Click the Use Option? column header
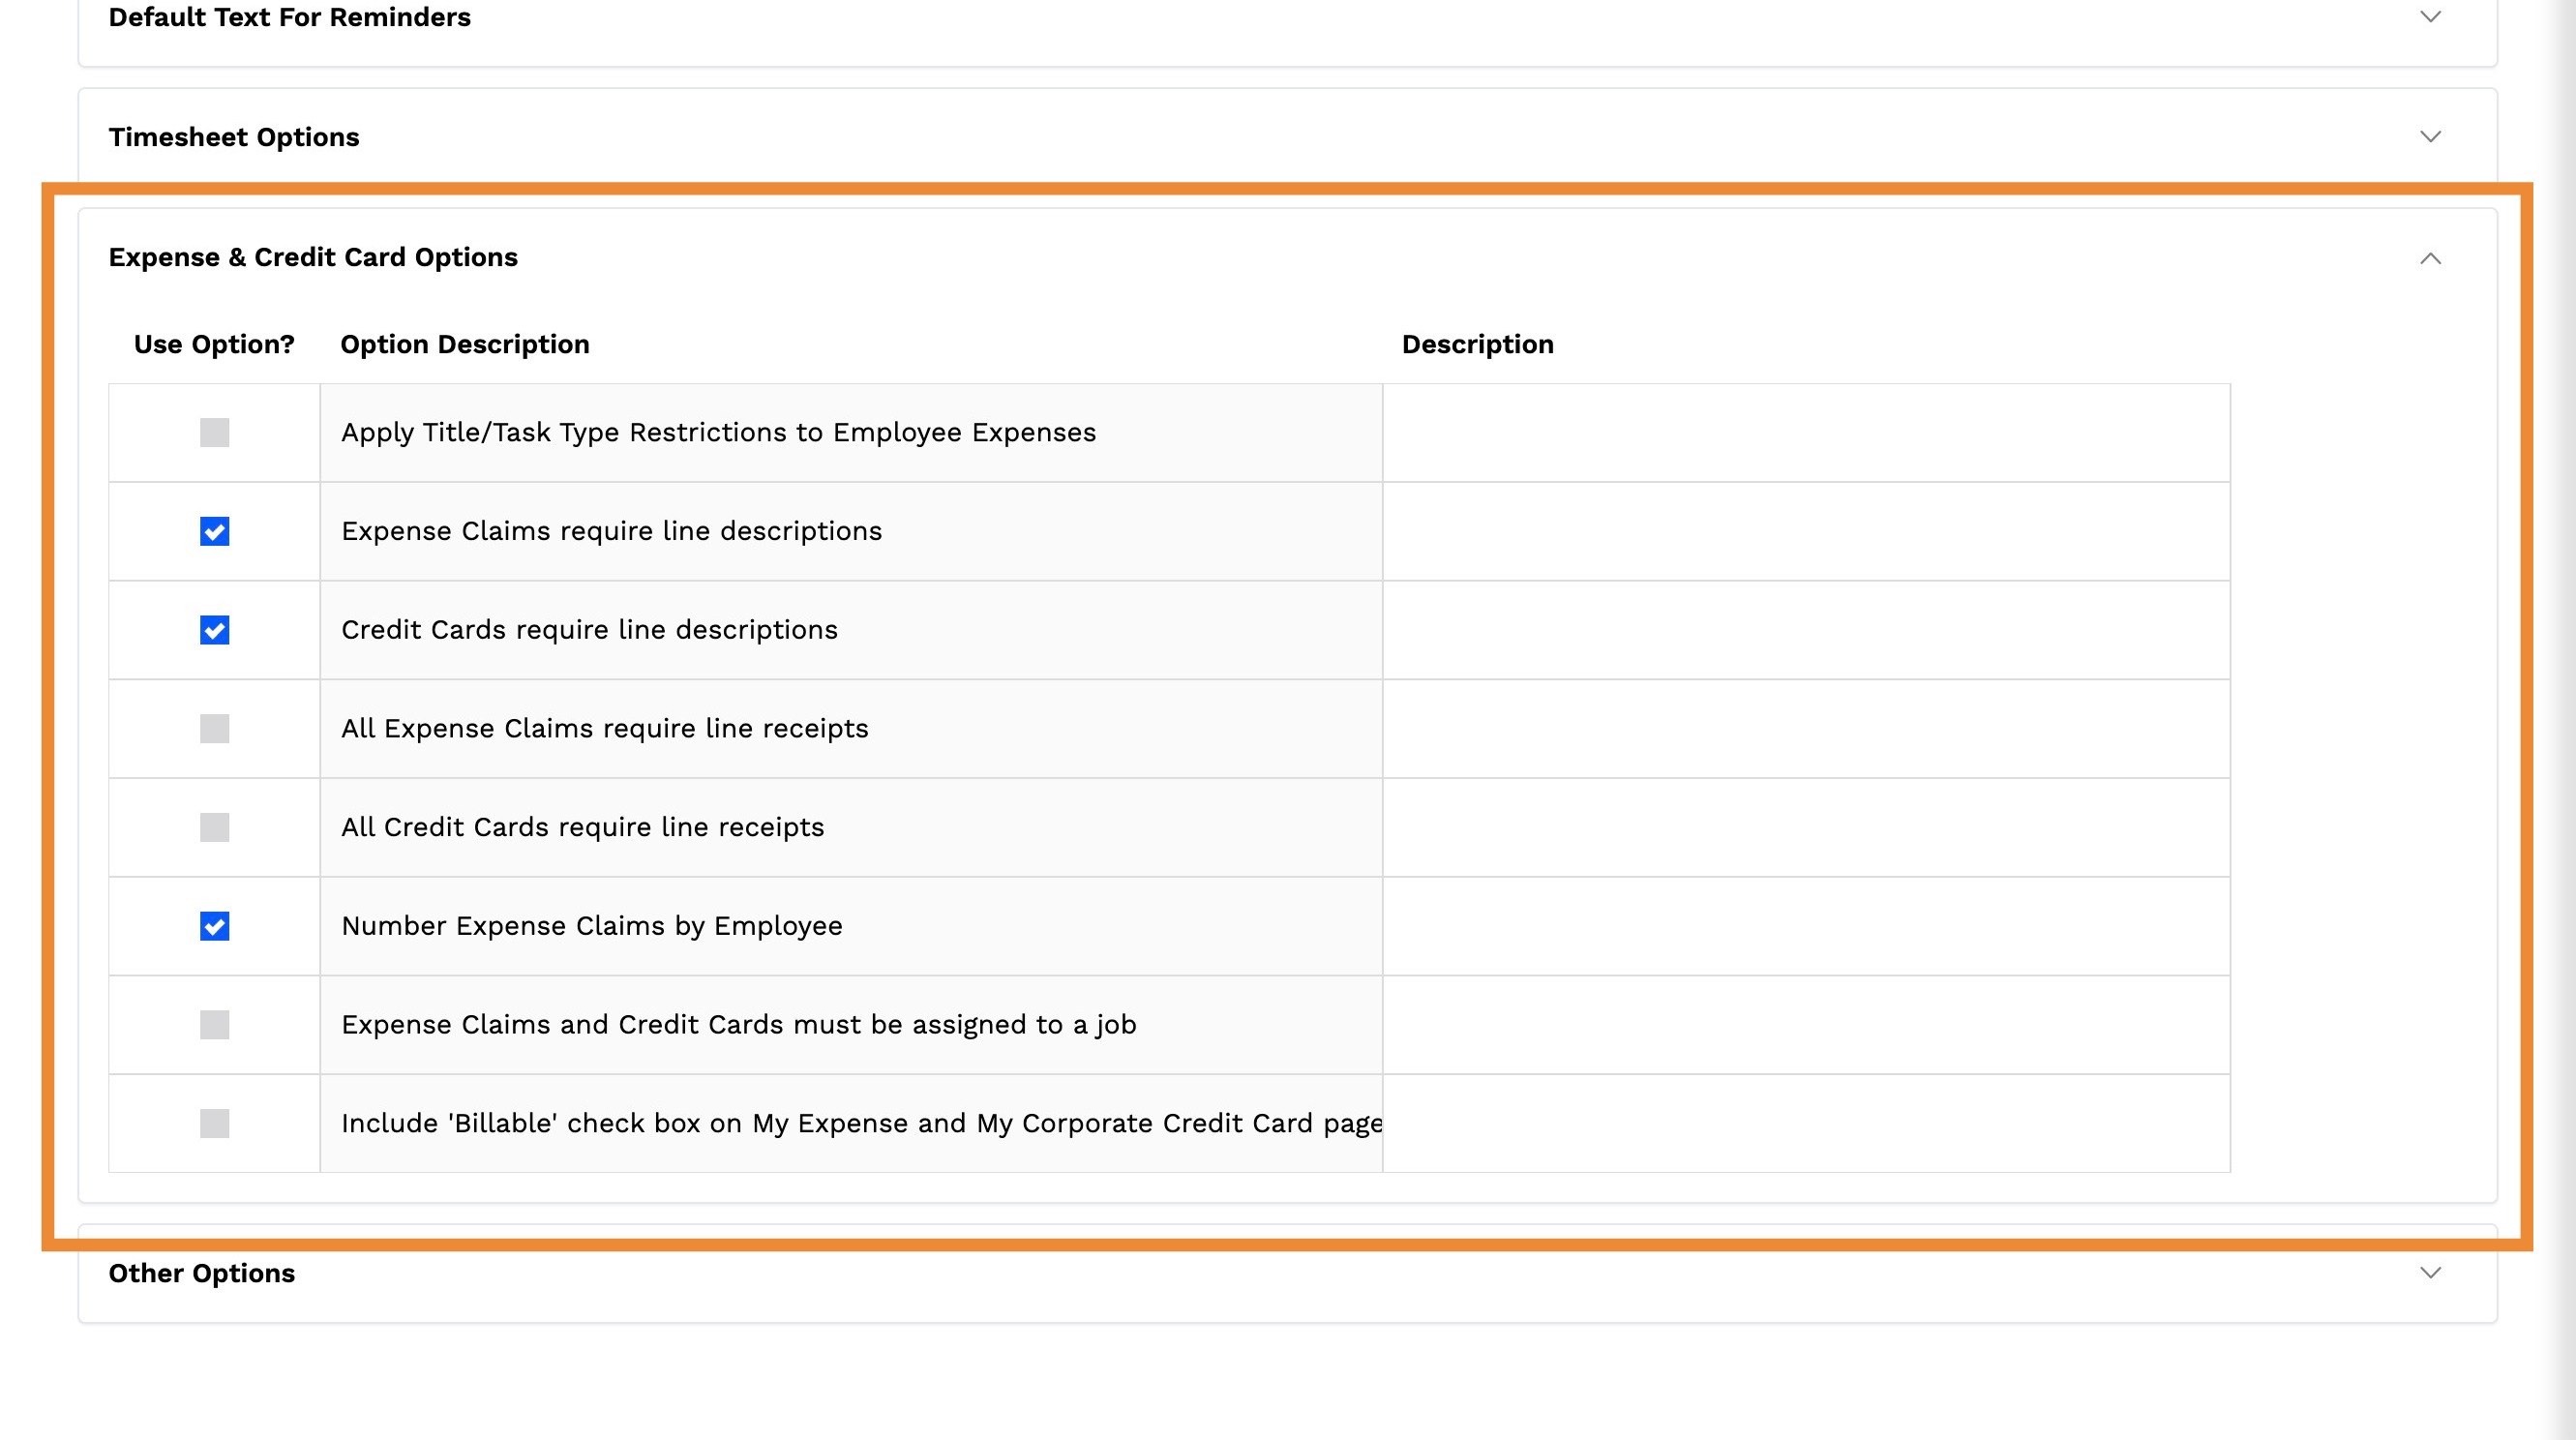Image resolution: width=2576 pixels, height=1440 pixels. pos(214,344)
